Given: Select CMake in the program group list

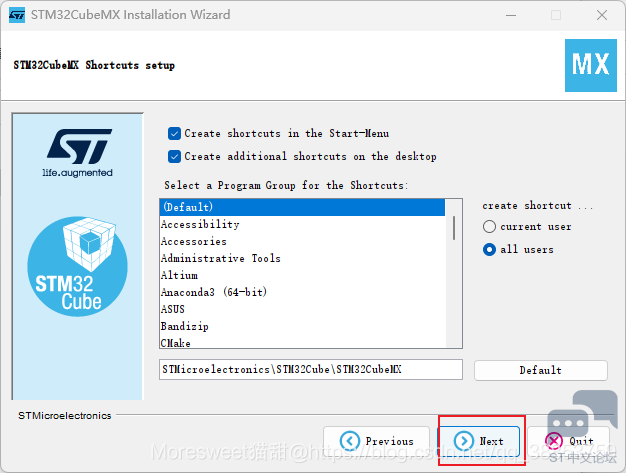Looking at the screenshot, I should (x=302, y=342).
